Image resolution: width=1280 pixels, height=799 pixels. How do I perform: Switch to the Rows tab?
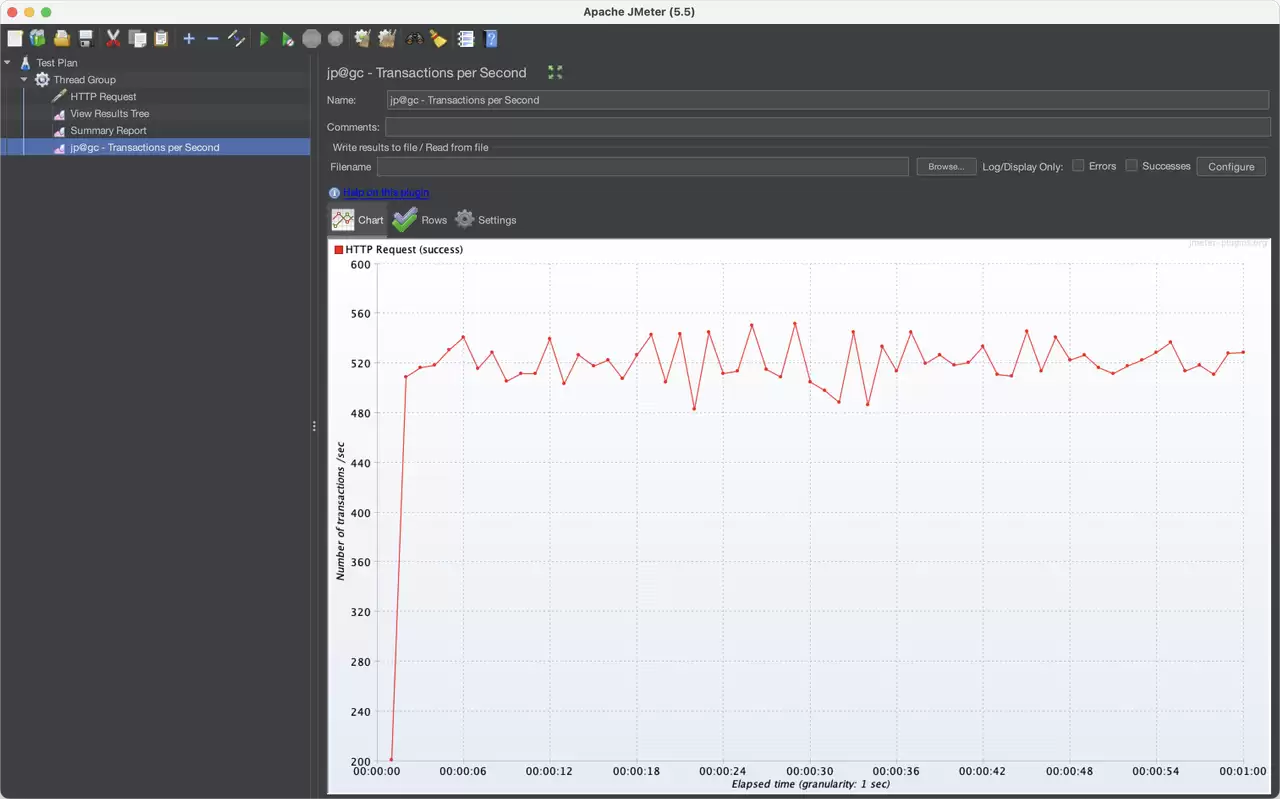tap(420, 220)
